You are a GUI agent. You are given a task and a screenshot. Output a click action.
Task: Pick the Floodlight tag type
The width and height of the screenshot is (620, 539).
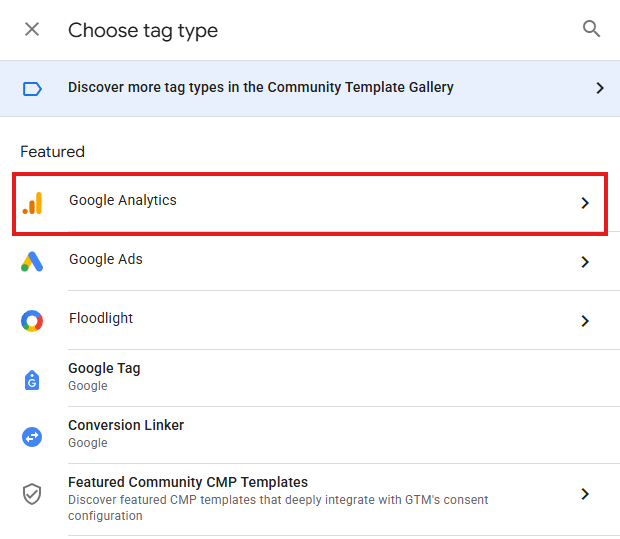101,318
